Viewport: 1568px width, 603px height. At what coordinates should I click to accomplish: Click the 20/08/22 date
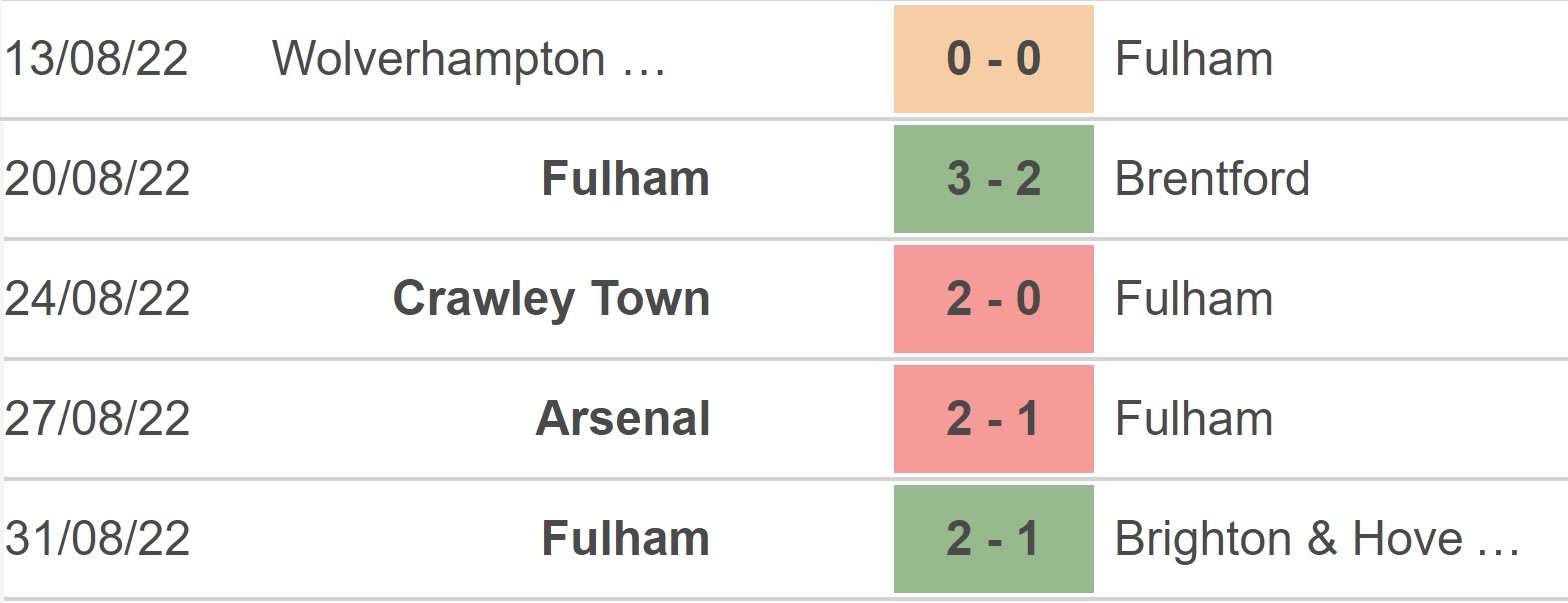(x=97, y=179)
